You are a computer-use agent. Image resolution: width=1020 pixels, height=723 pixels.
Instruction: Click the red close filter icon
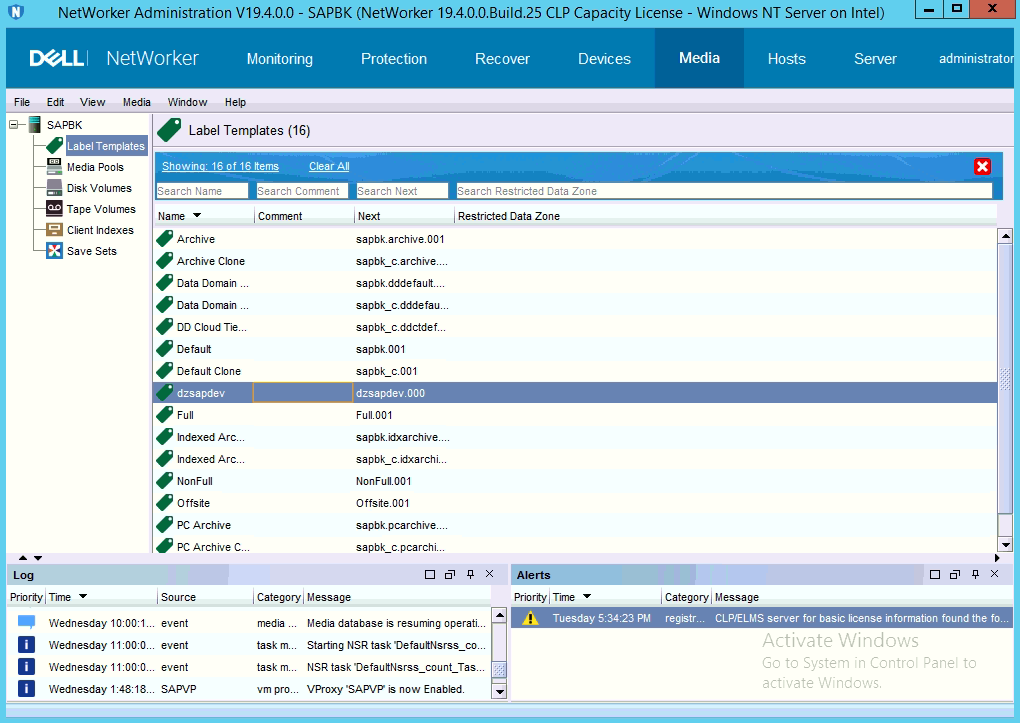click(x=982, y=167)
